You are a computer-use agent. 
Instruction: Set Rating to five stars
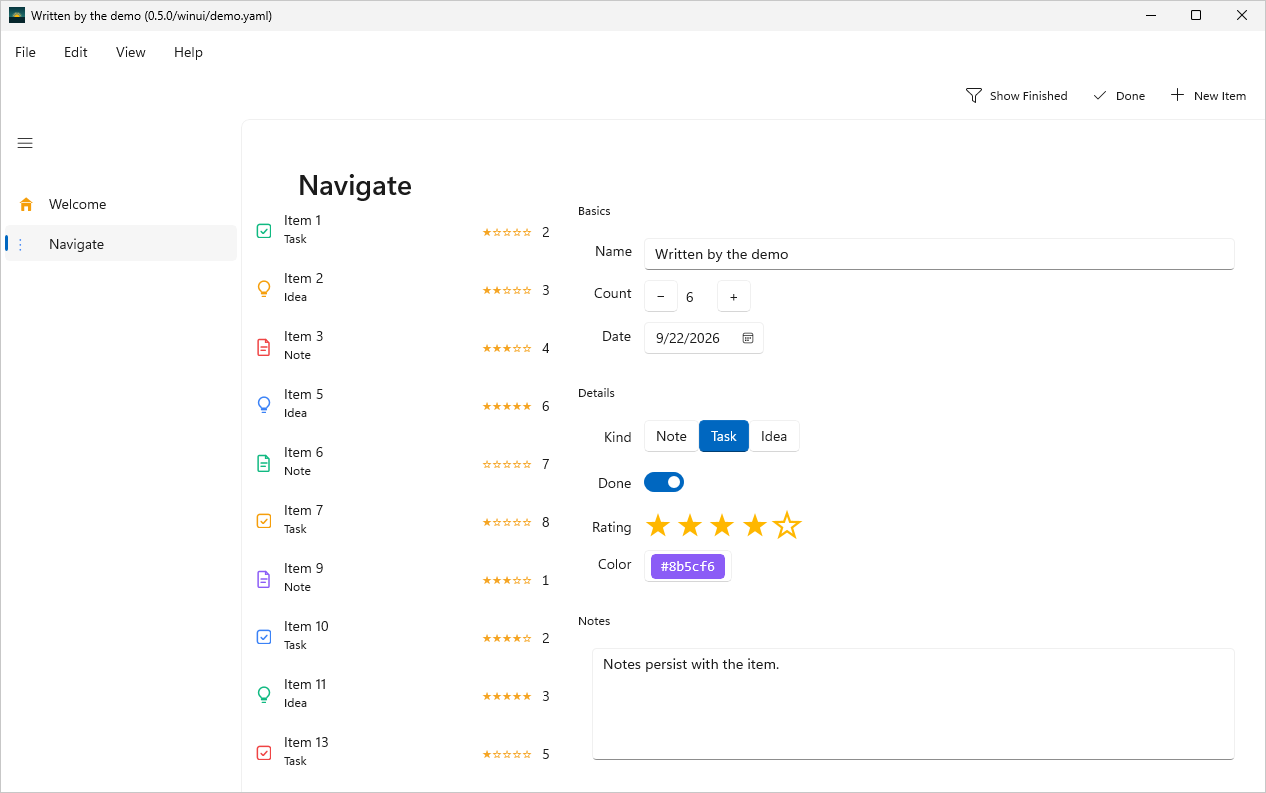click(787, 525)
